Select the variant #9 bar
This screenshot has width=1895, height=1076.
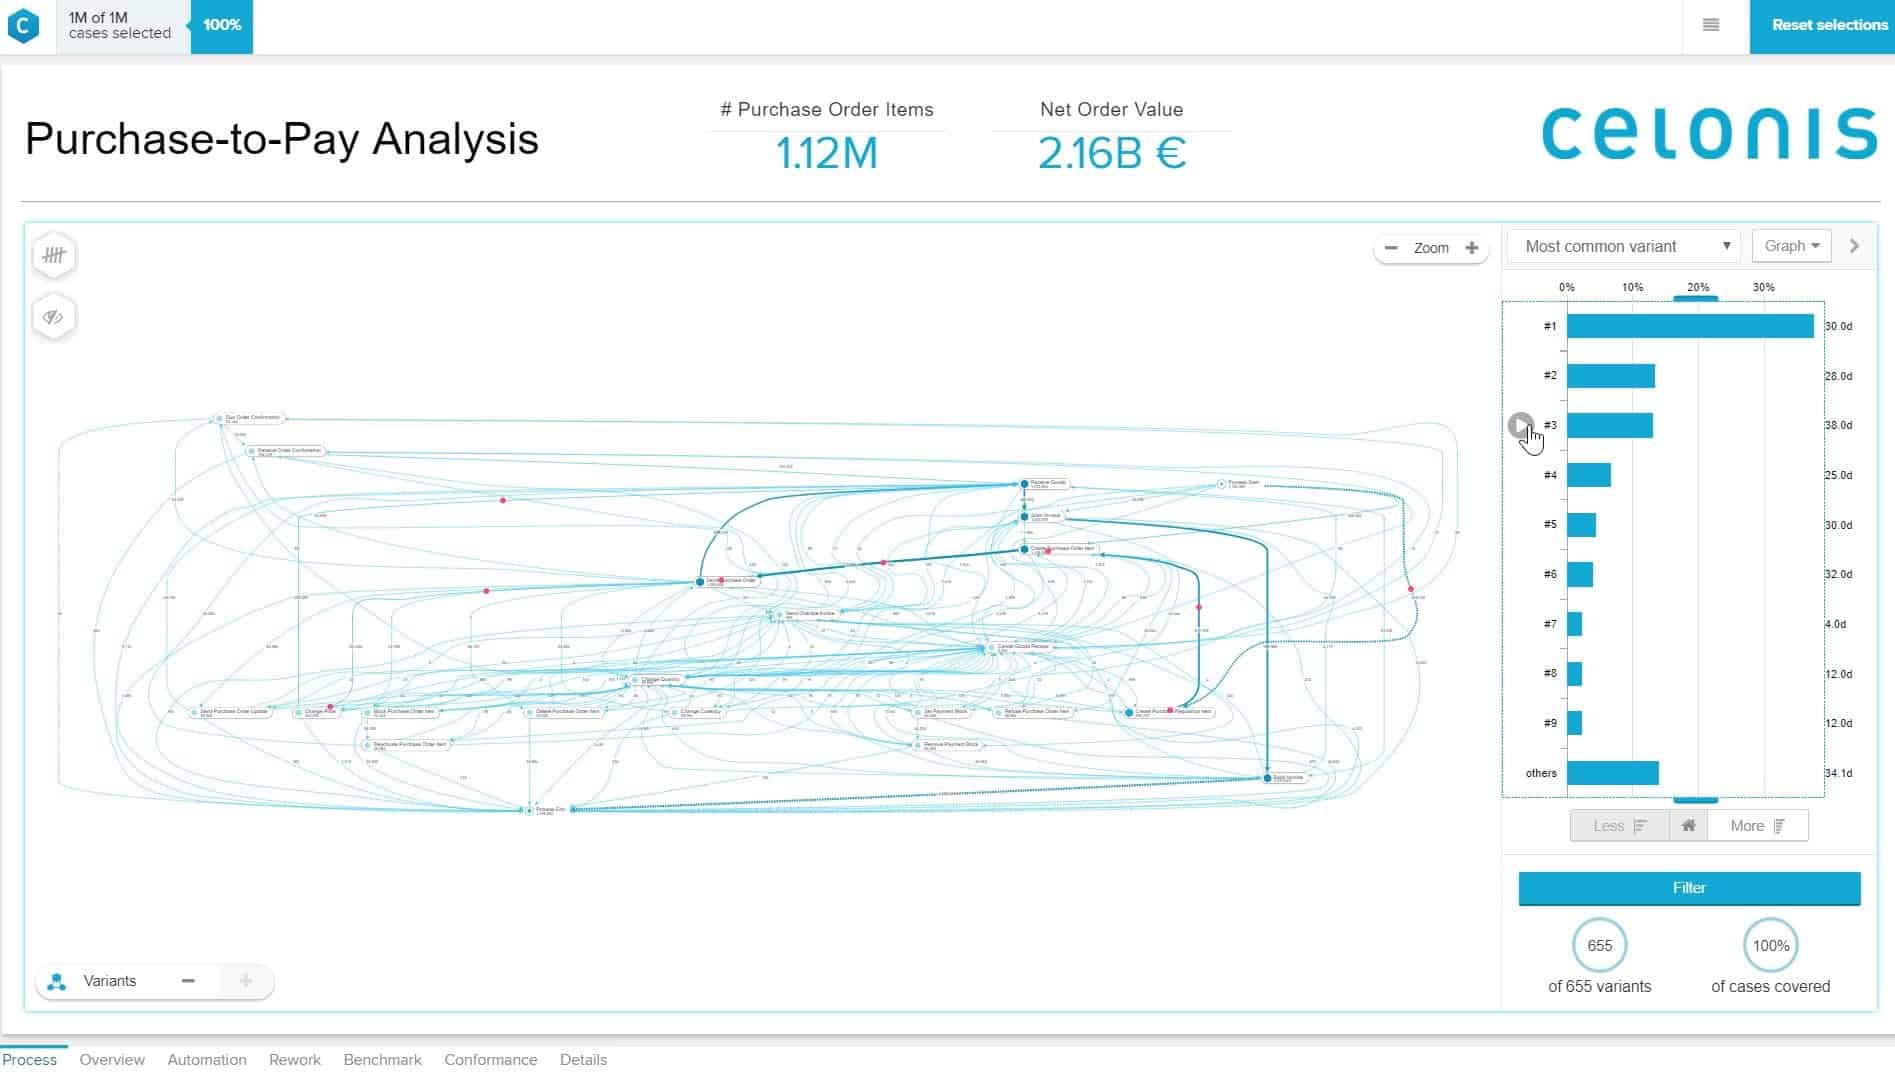(1574, 723)
